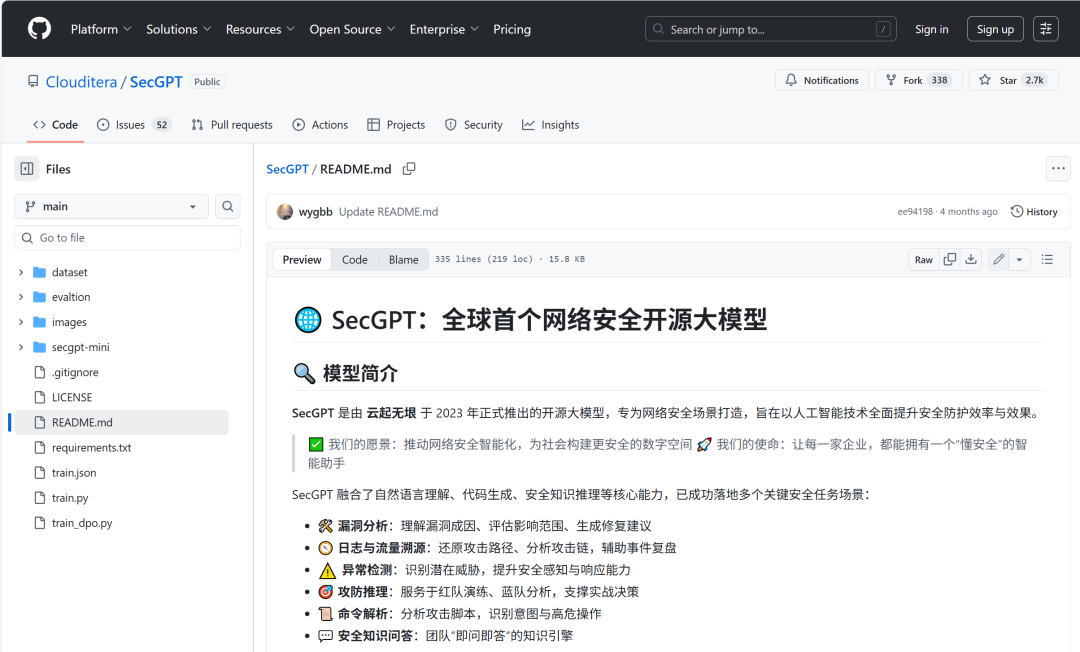Collapse the Files tree side panel
Image resolution: width=1080 pixels, height=652 pixels.
[27, 169]
